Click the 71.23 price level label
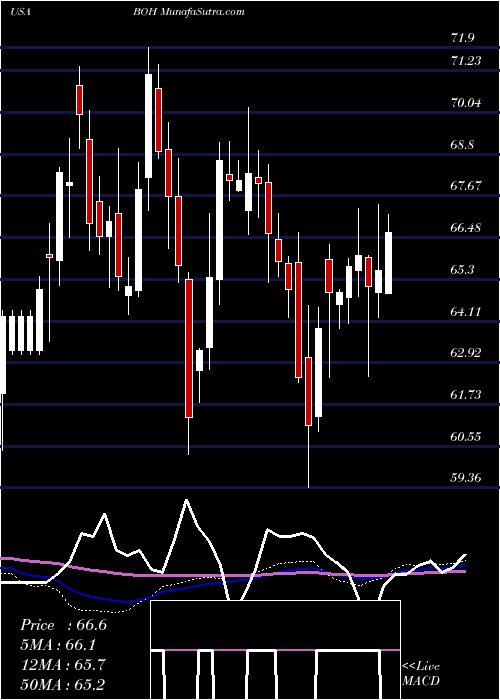 click(466, 61)
